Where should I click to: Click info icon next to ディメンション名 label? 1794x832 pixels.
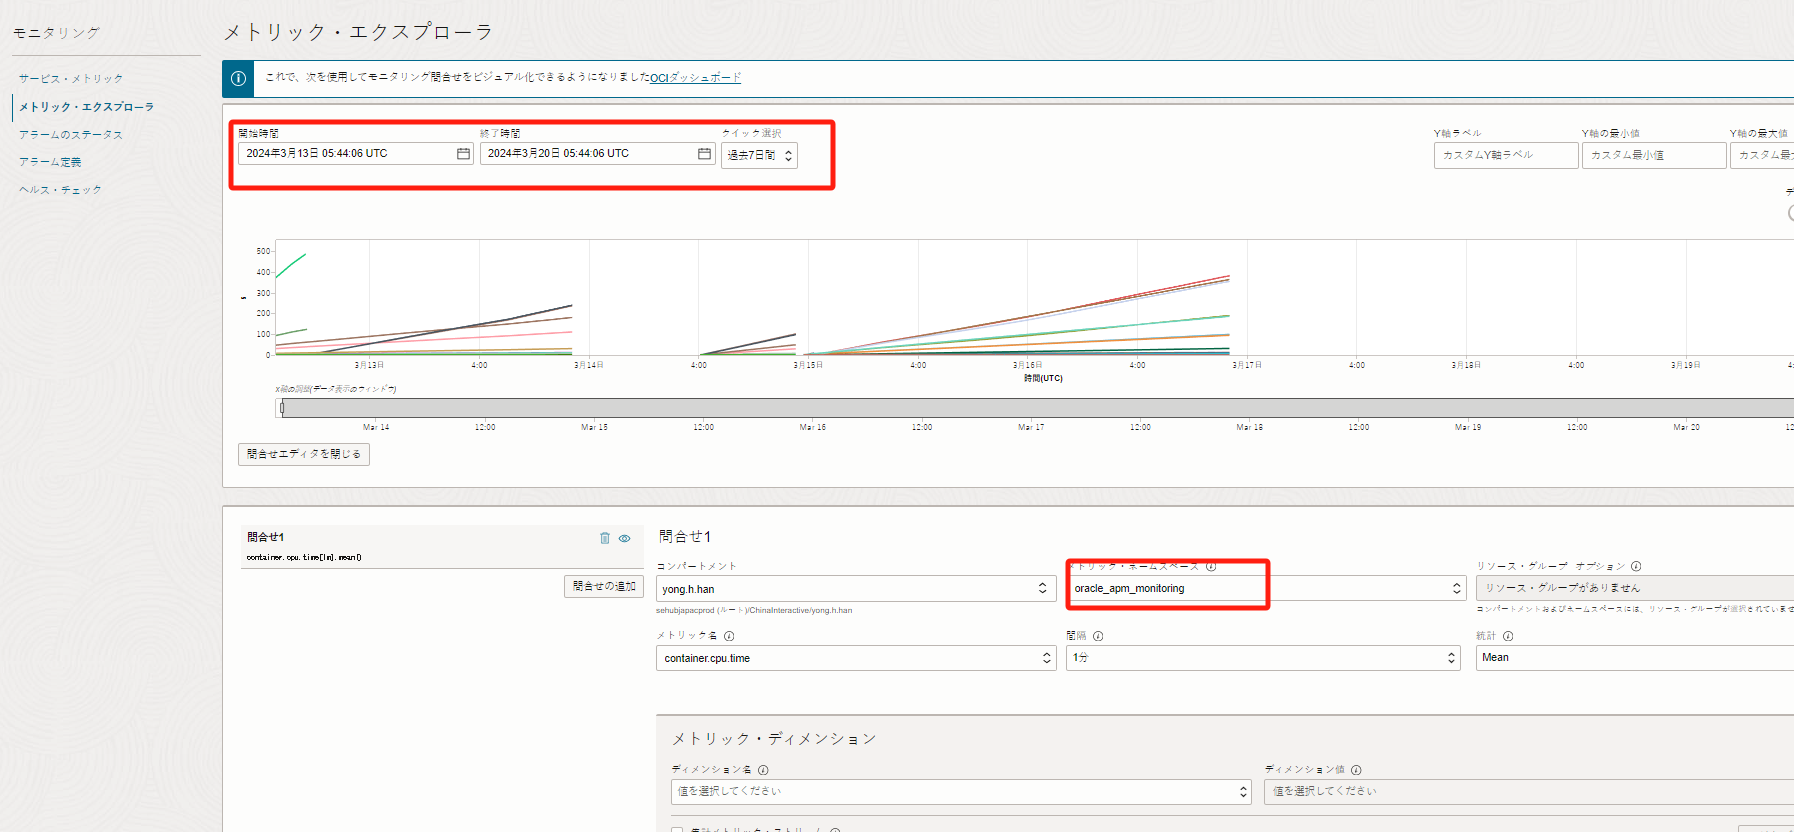763,770
